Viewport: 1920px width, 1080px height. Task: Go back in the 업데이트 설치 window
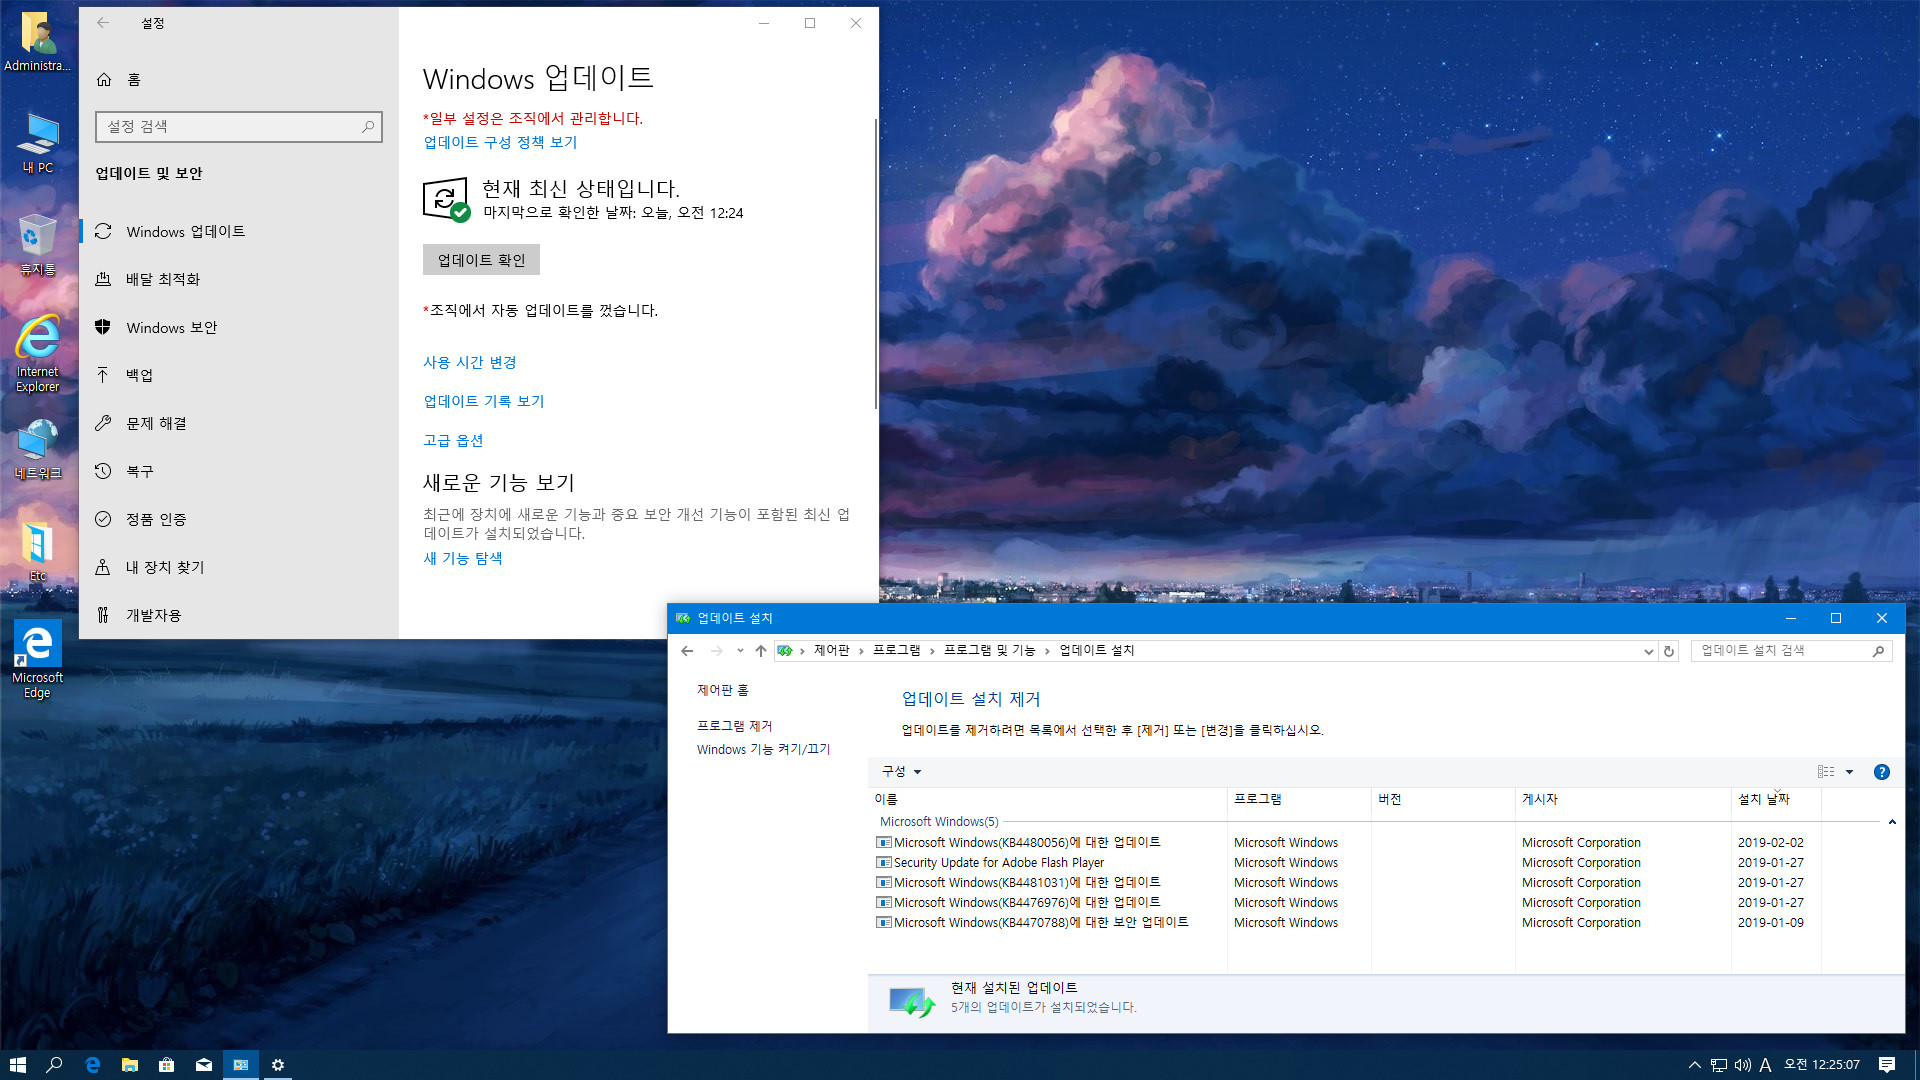click(687, 651)
